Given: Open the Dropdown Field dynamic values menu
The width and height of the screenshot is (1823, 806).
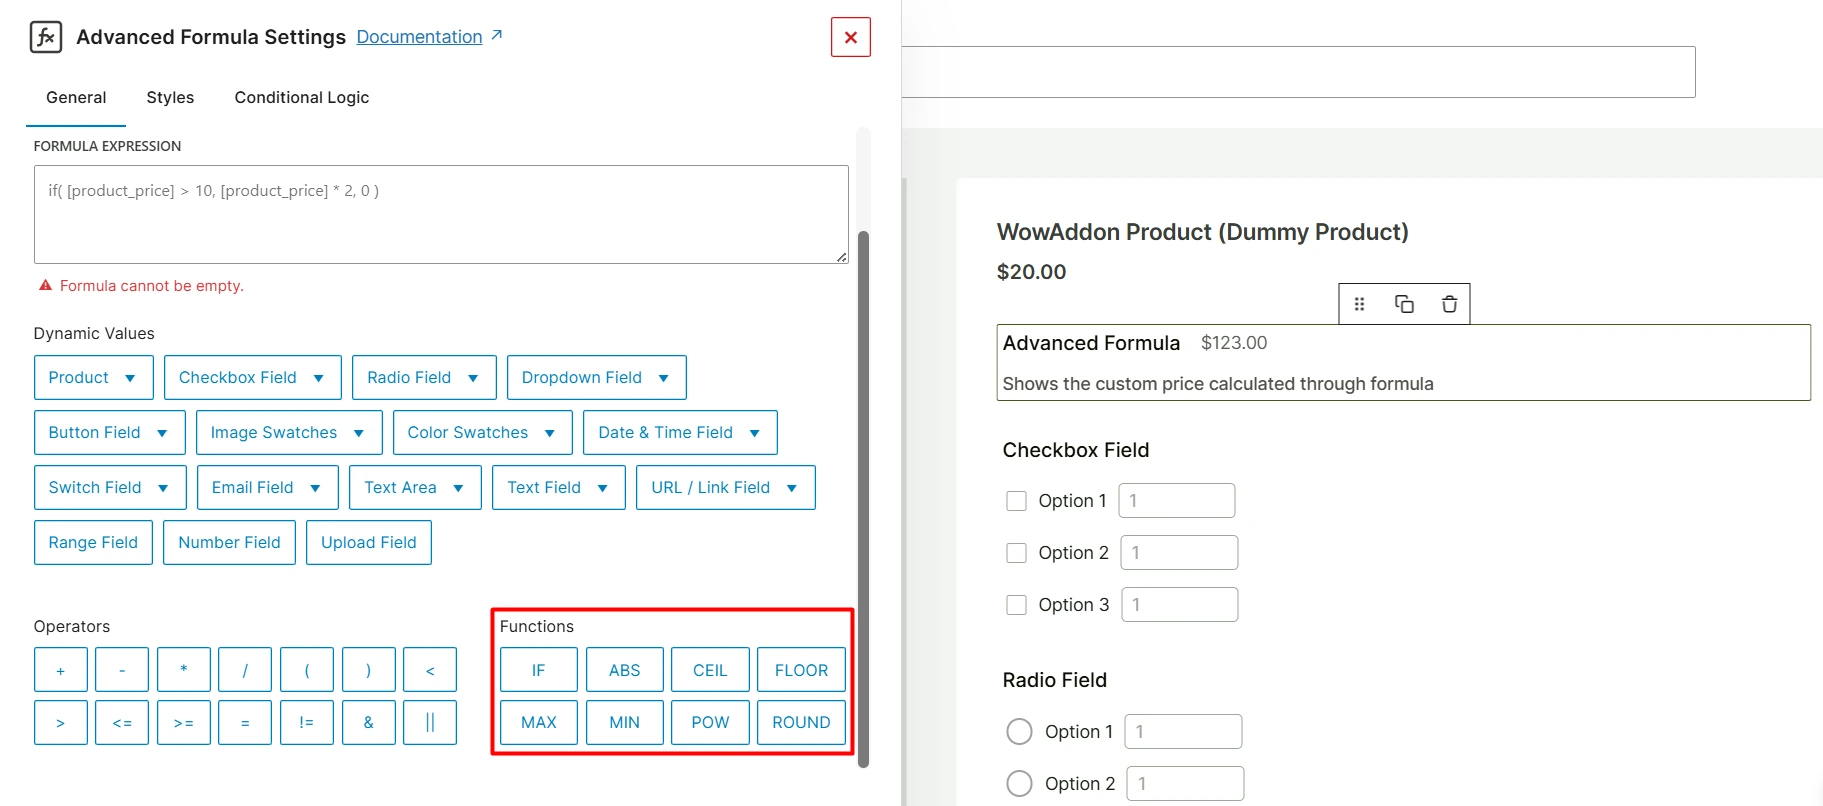Looking at the screenshot, I should pos(596,378).
